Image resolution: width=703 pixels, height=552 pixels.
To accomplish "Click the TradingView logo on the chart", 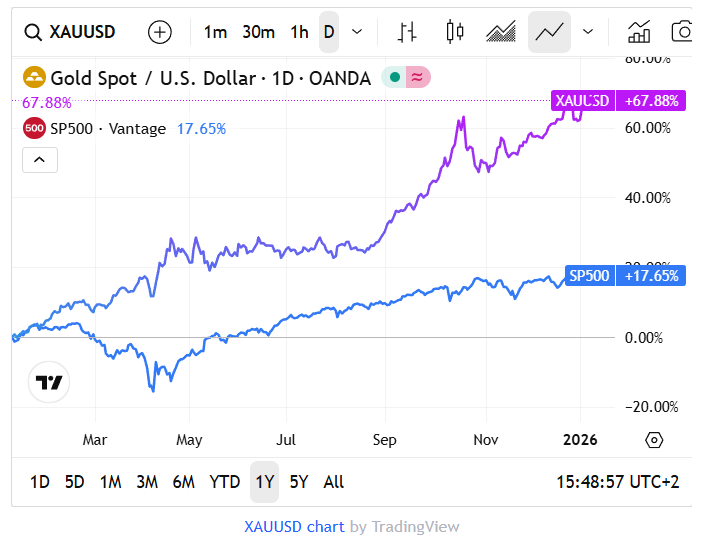I will click(49, 382).
